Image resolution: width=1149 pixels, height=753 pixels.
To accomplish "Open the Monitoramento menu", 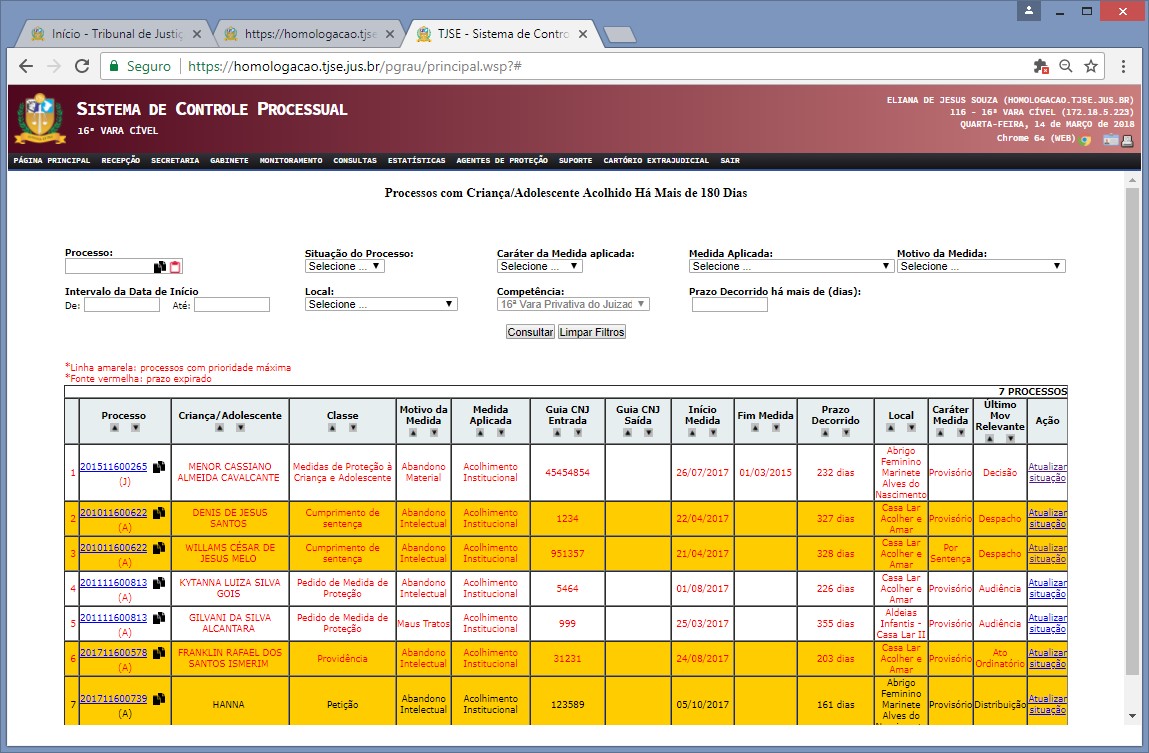I will click(x=290, y=160).
